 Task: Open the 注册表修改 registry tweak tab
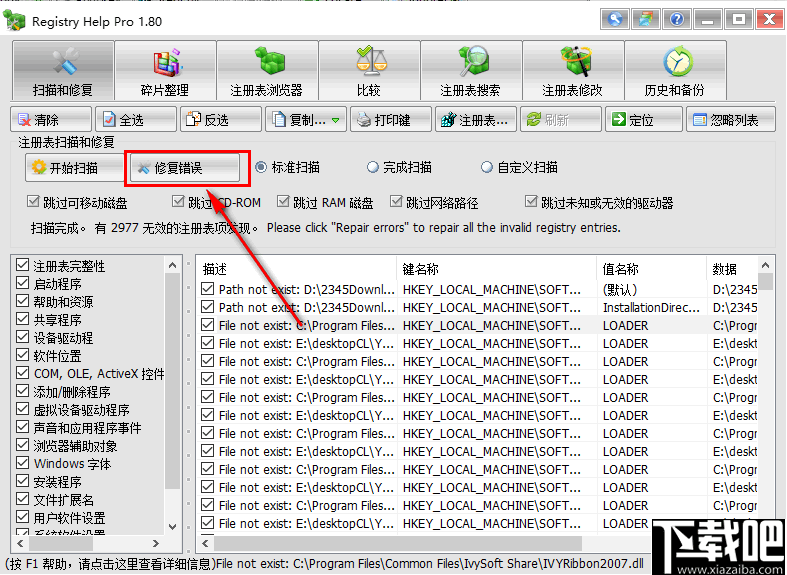[x=573, y=70]
